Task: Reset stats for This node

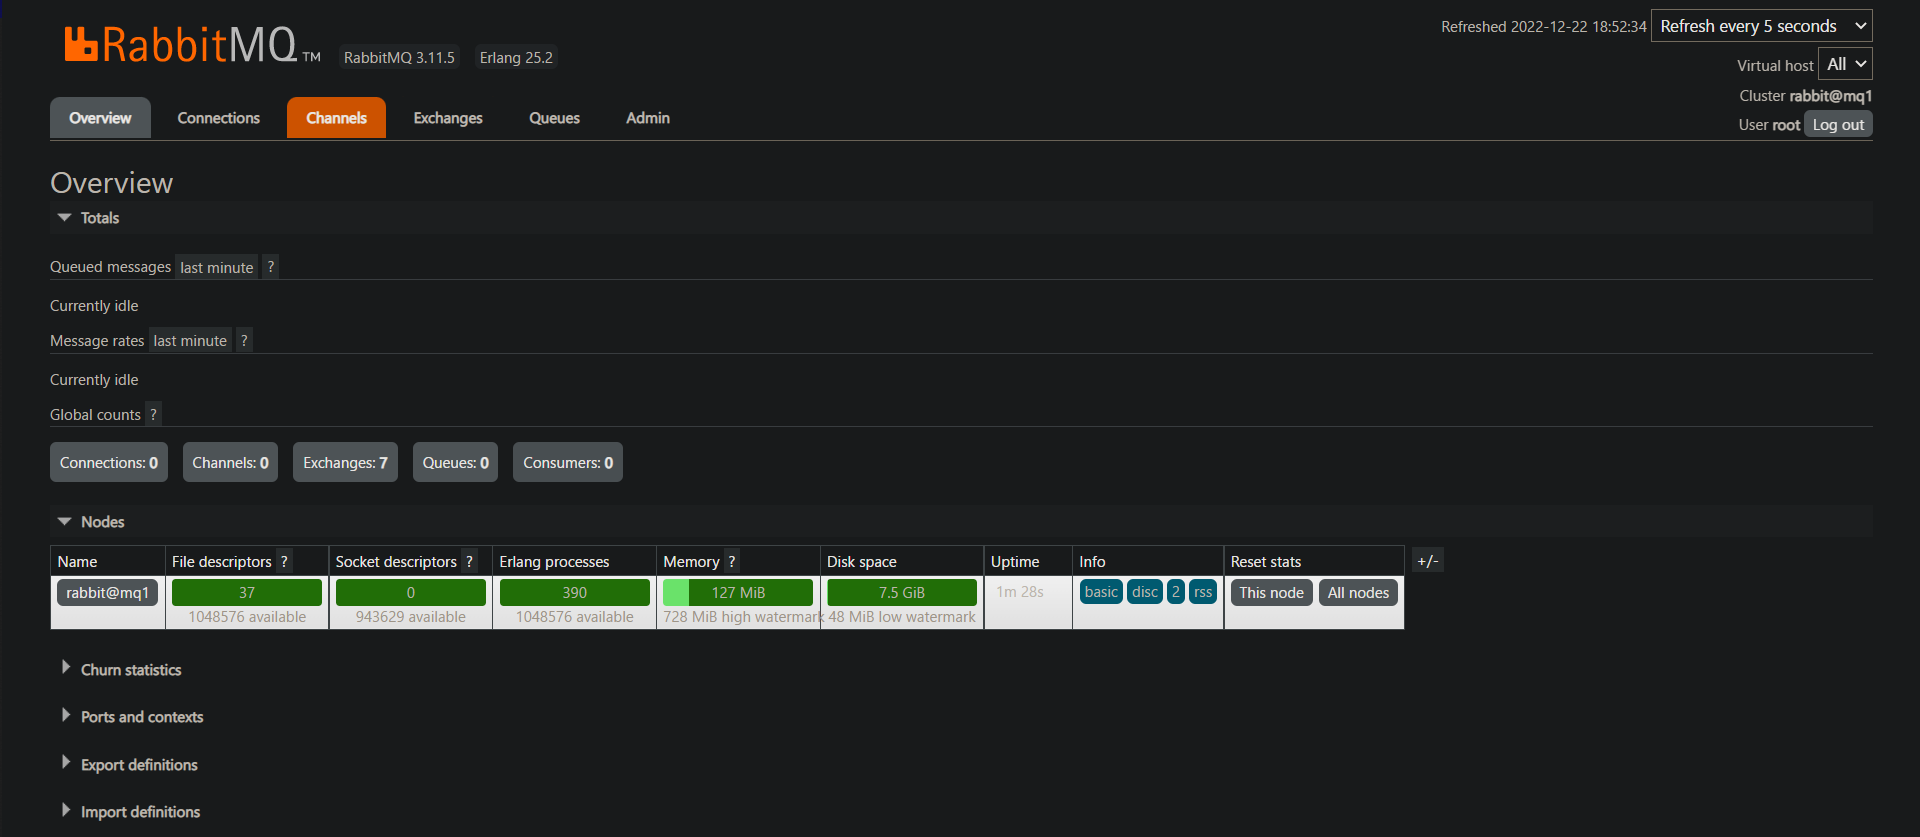Action: 1271,592
